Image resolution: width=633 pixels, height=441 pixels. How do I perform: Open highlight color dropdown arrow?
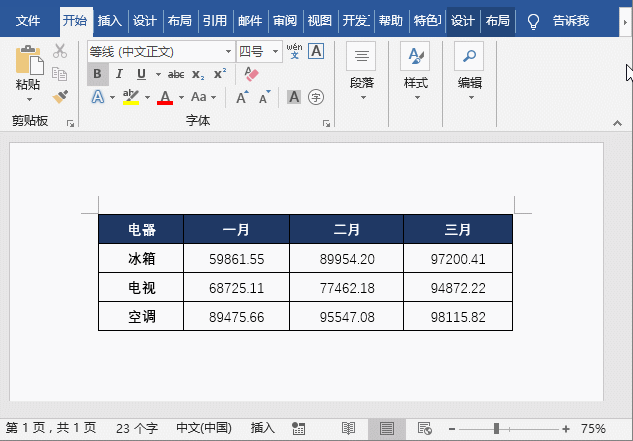pos(147,97)
